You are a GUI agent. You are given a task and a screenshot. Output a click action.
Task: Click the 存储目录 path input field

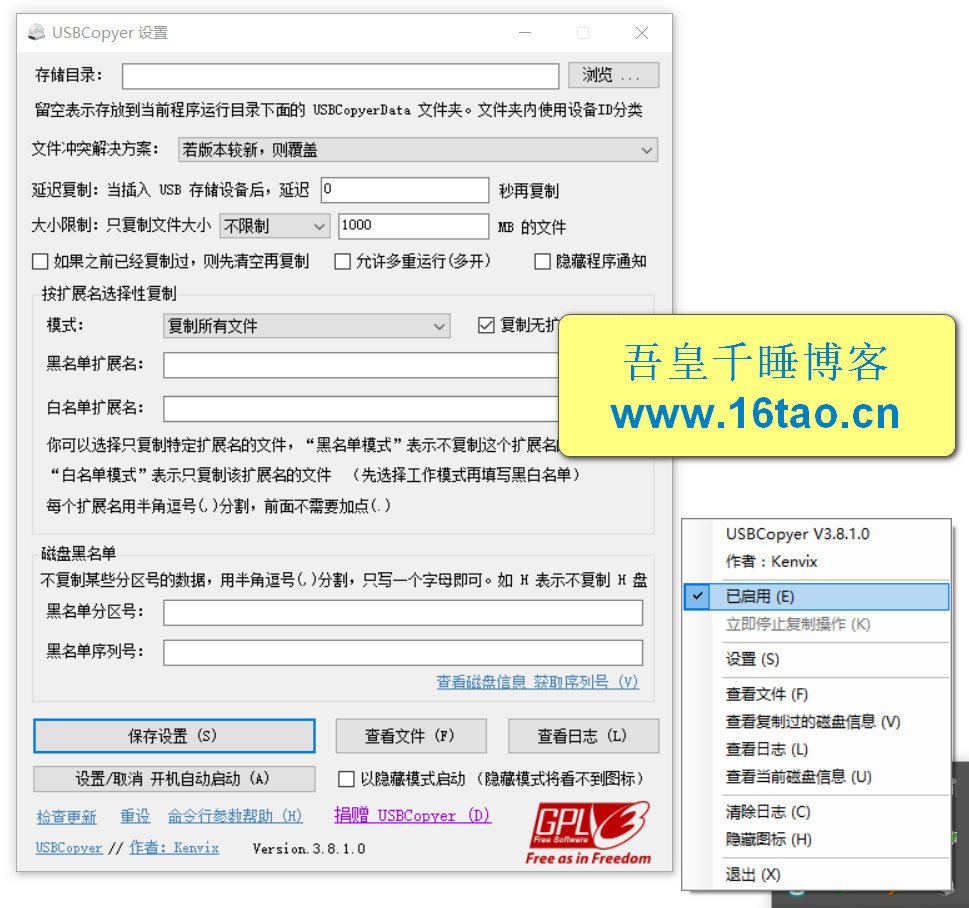[x=340, y=76]
